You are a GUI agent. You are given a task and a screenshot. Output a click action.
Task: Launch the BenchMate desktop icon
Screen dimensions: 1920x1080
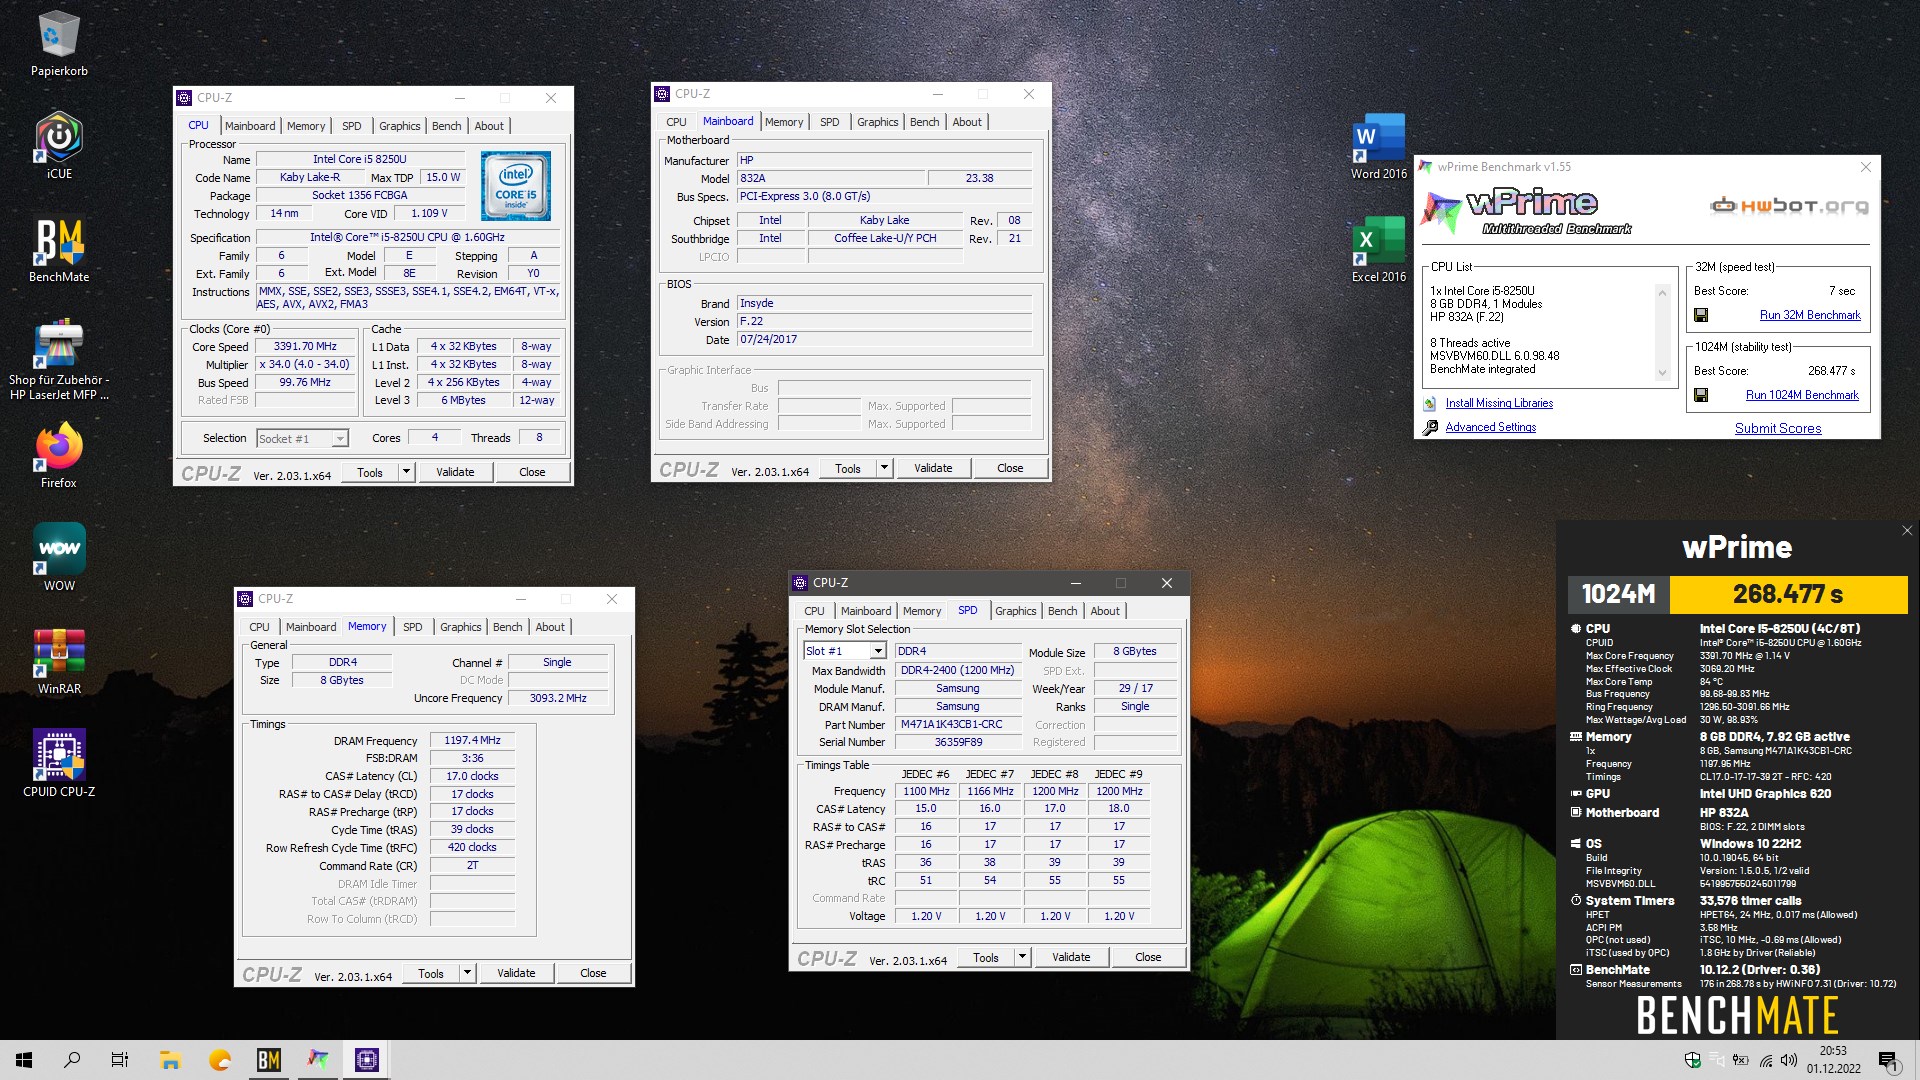59,250
